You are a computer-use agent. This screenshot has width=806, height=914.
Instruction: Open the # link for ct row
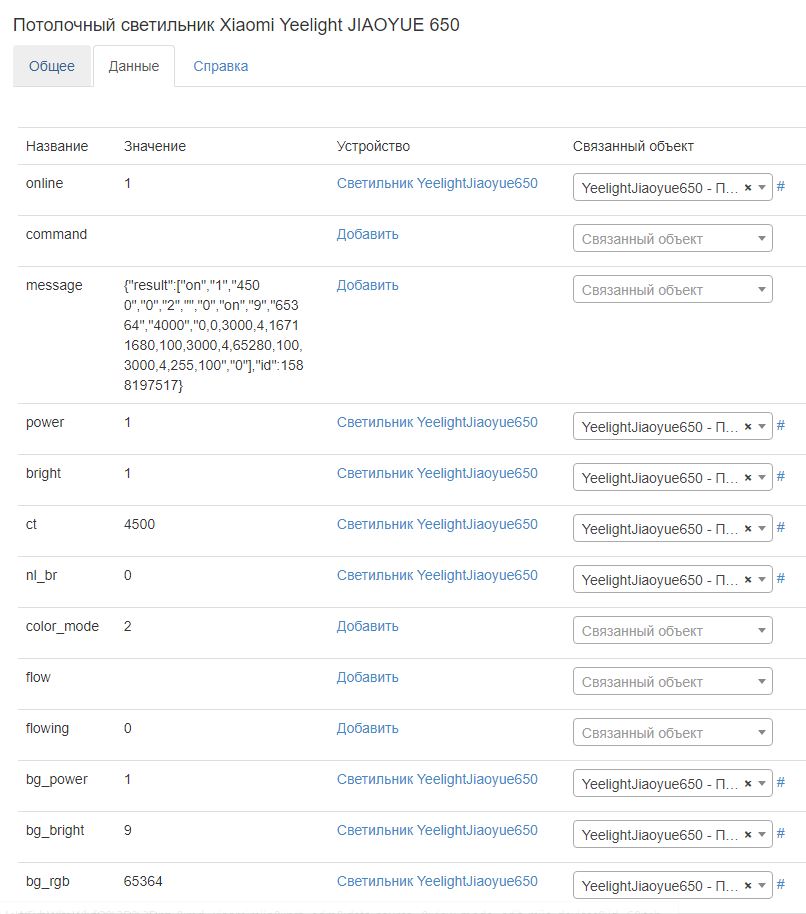coord(781,528)
